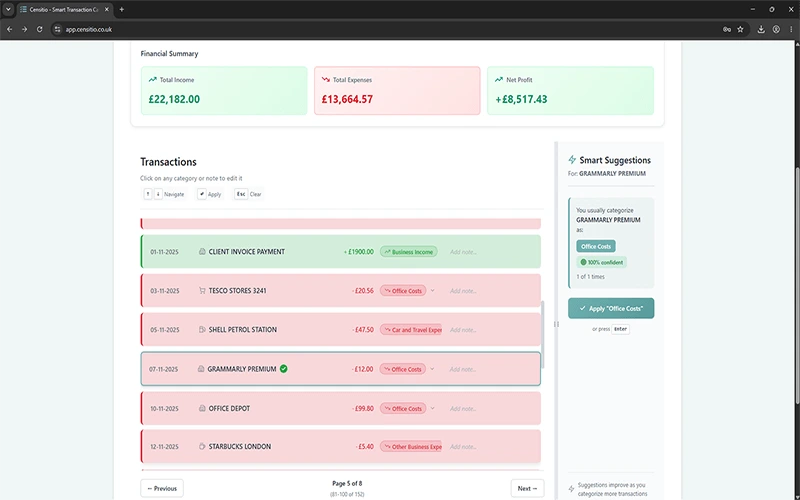Click the Net Profit trend icon
The width and height of the screenshot is (800, 500).
click(498, 80)
